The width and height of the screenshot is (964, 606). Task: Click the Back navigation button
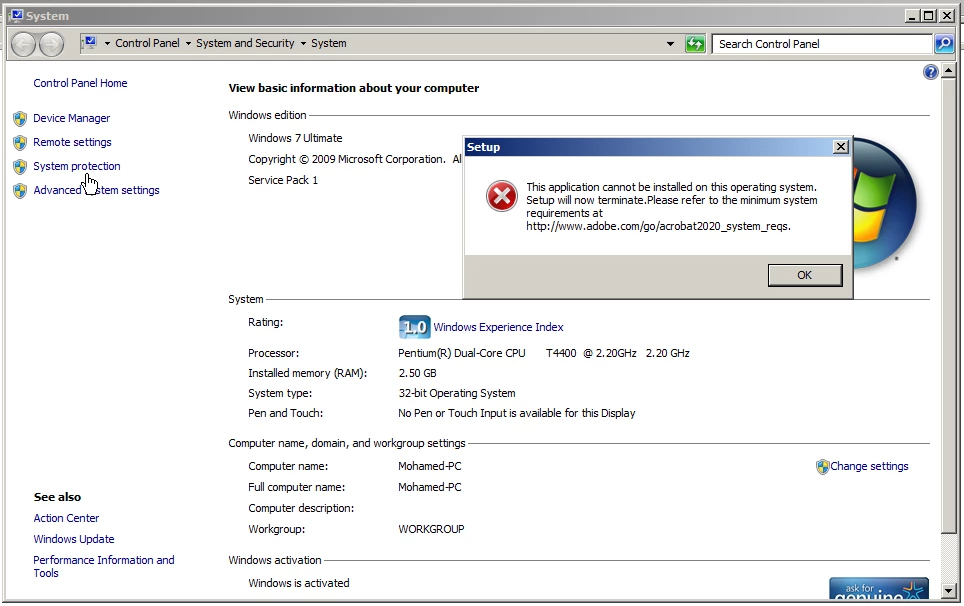point(23,44)
